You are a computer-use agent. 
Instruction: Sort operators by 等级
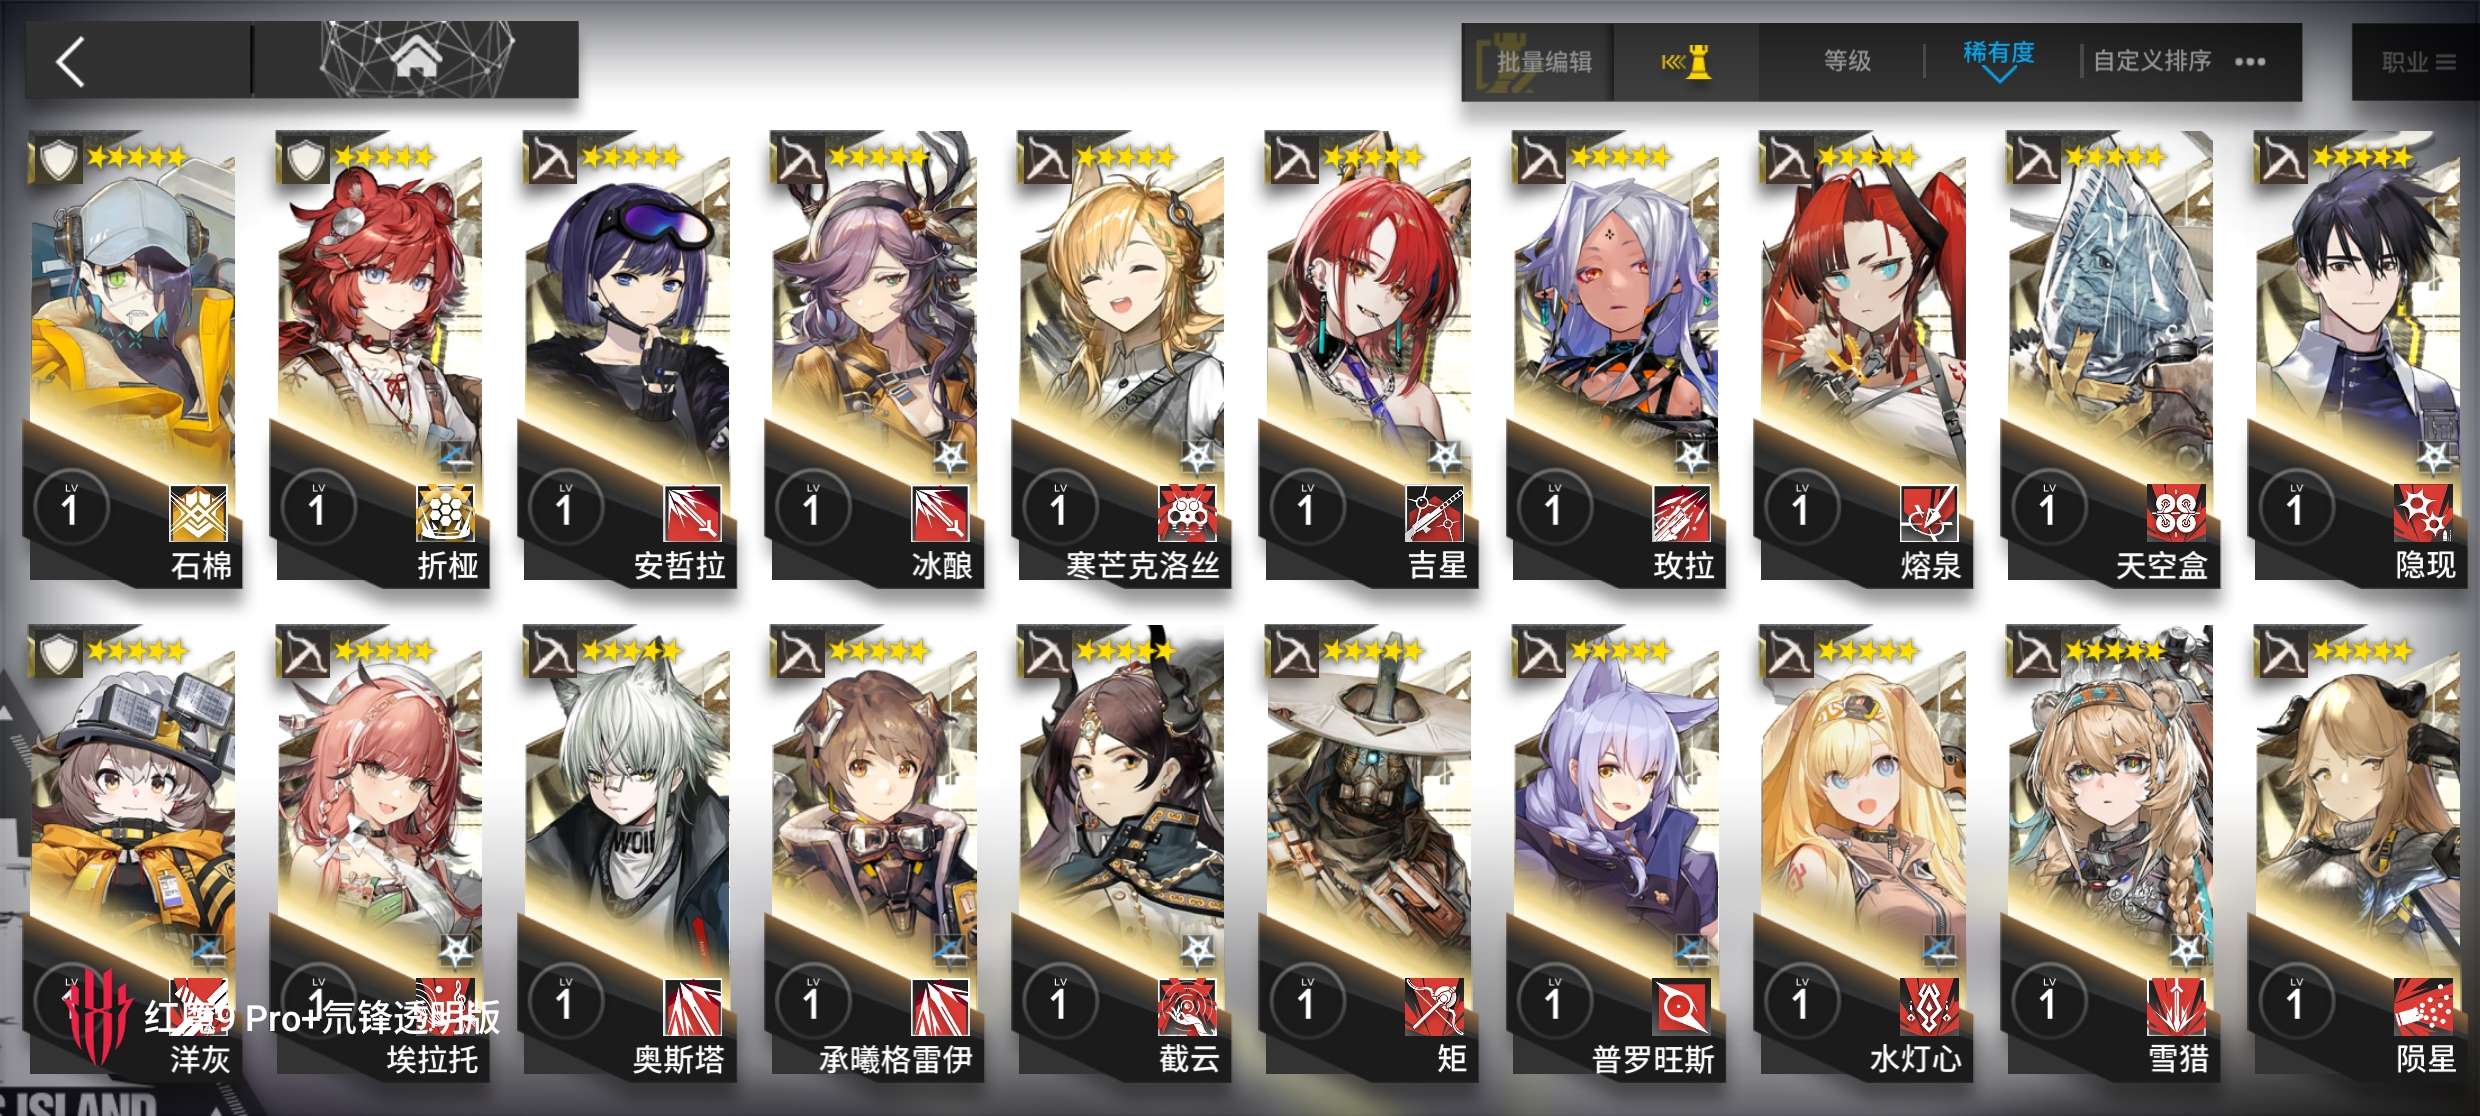click(x=1847, y=61)
